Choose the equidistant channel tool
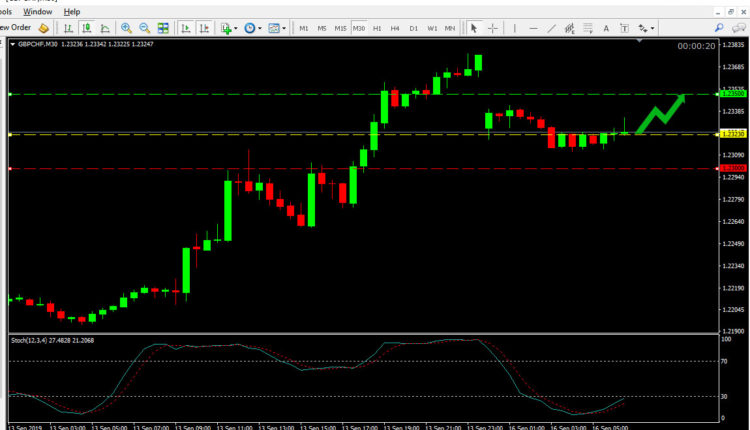This screenshot has width=750, height=430. tap(569, 28)
